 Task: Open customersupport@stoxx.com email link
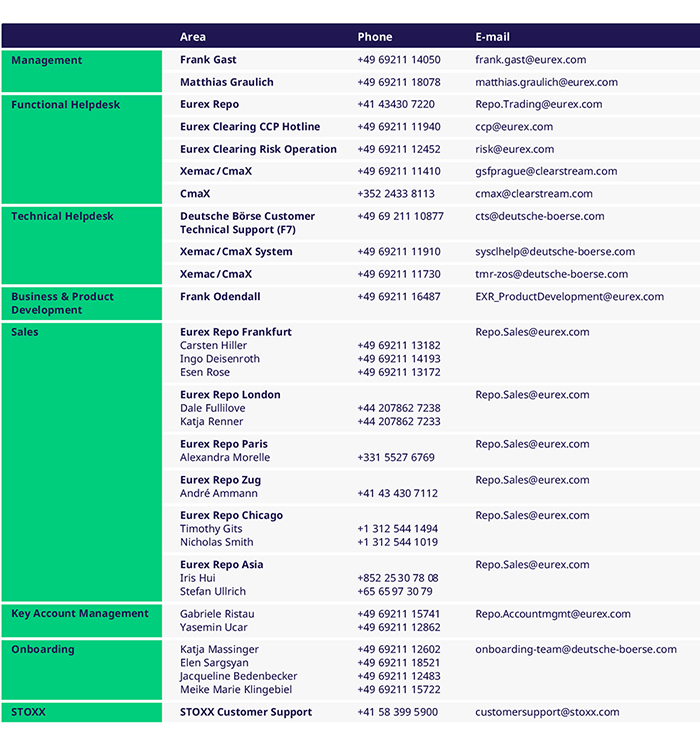click(547, 712)
